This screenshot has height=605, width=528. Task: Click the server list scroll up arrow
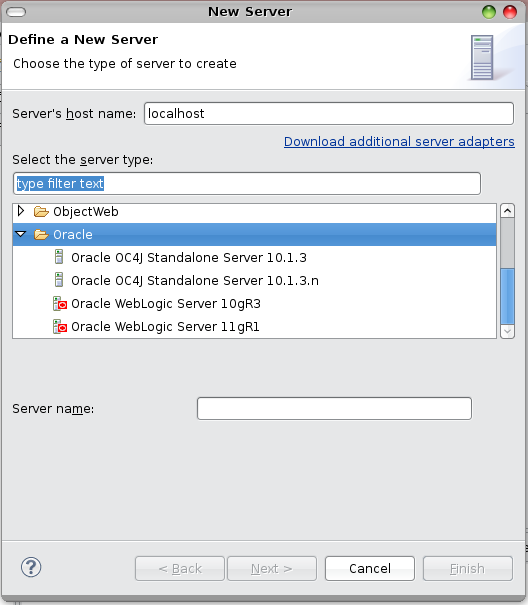tap(507, 211)
